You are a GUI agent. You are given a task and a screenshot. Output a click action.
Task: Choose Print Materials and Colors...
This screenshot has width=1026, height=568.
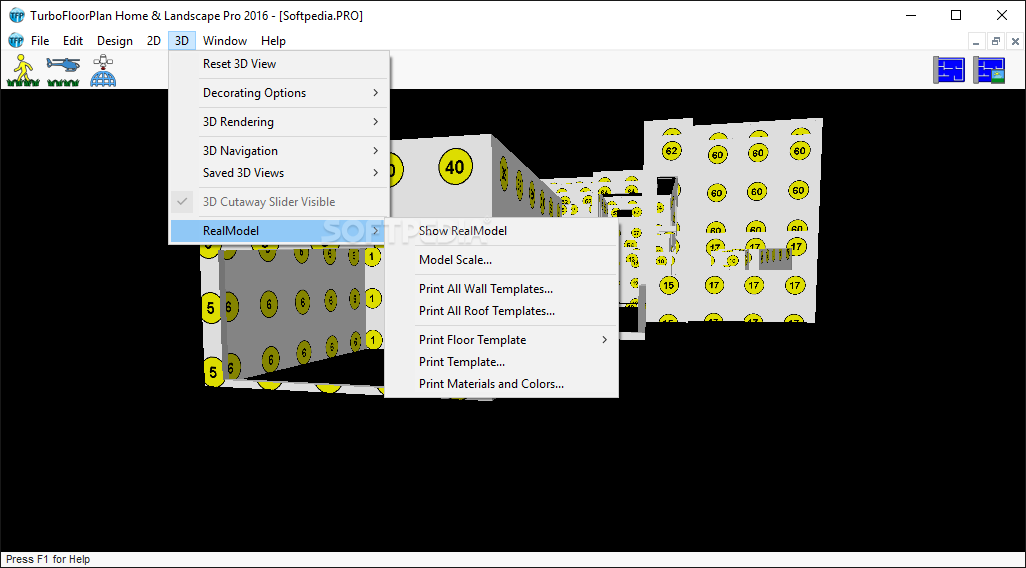click(501, 384)
